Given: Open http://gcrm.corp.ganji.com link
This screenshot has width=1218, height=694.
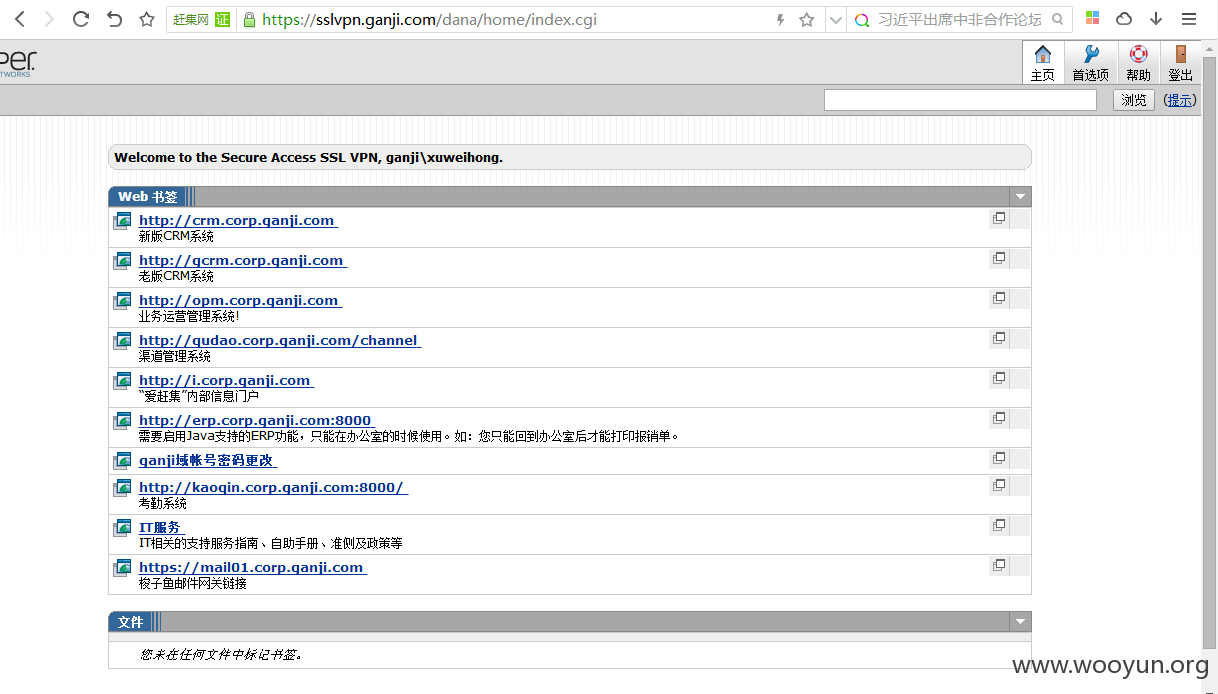Looking at the screenshot, I should [x=243, y=260].
